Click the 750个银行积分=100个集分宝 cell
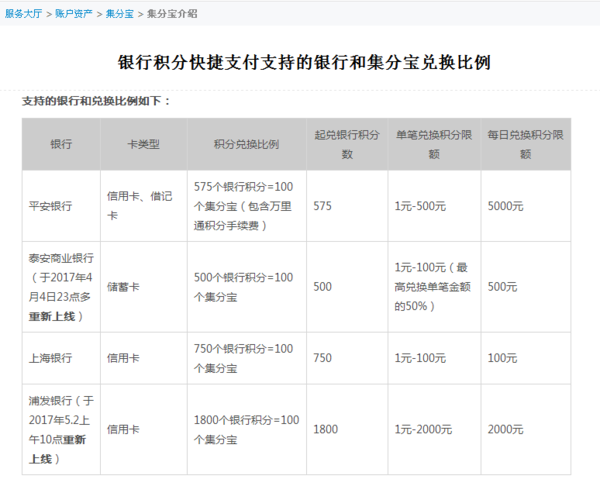The image size is (600, 486). pyautogui.click(x=246, y=358)
